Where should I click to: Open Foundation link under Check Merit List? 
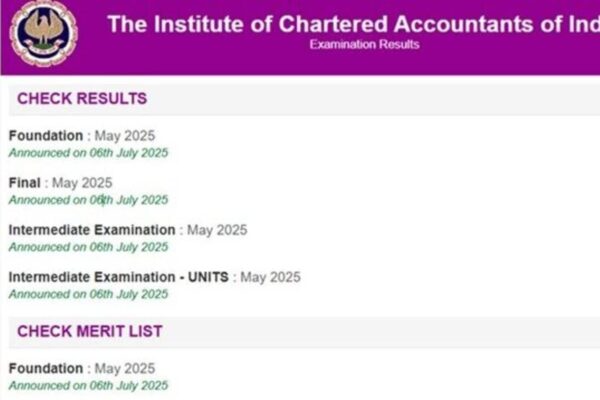(x=46, y=368)
